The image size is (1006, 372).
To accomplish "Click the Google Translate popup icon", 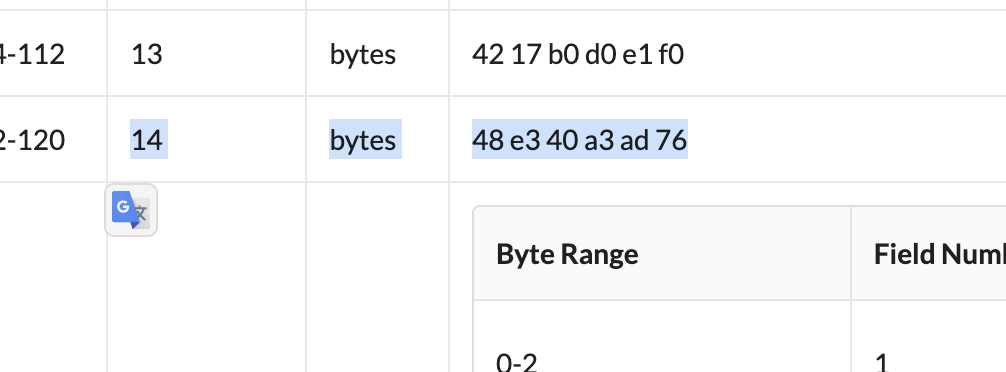I will pos(131,210).
